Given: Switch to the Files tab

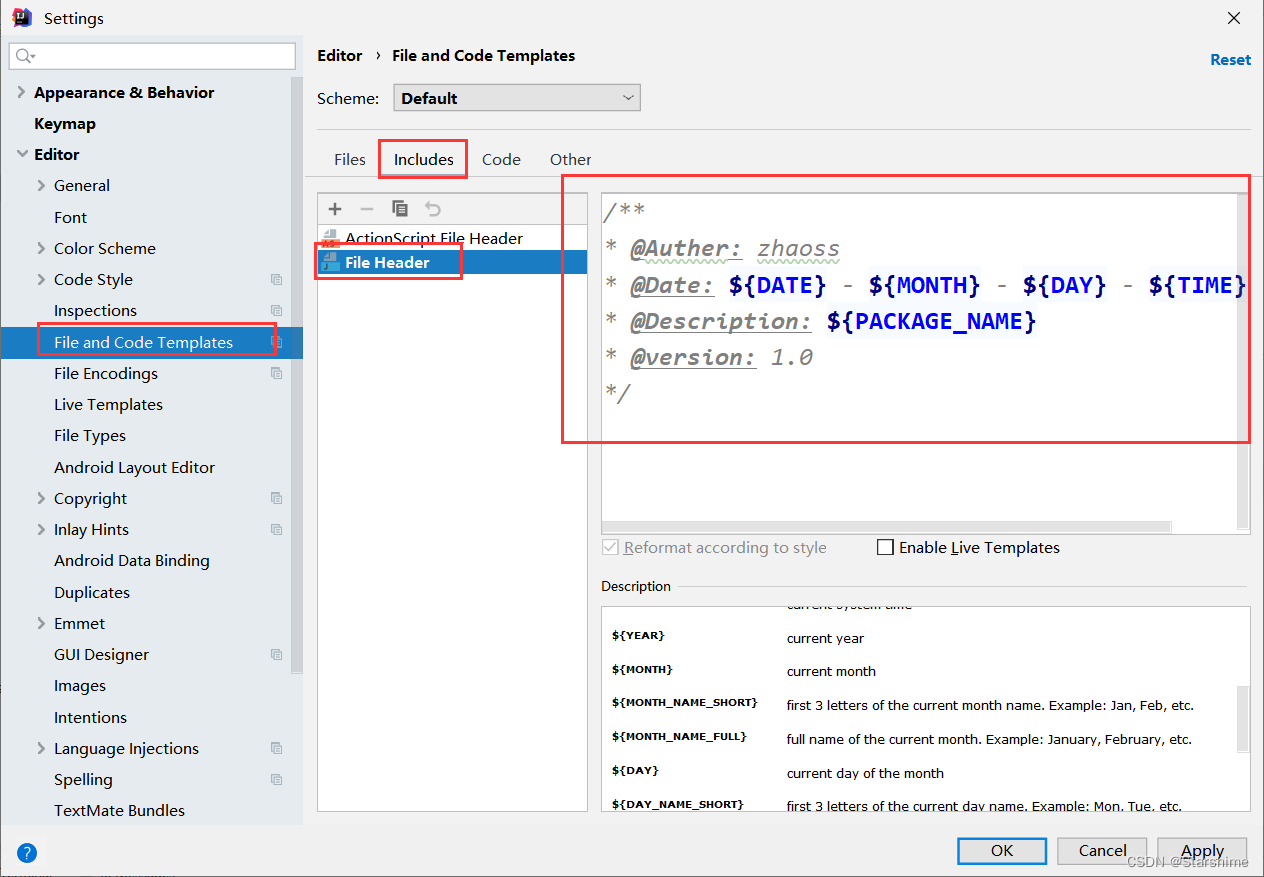Looking at the screenshot, I should coord(349,159).
